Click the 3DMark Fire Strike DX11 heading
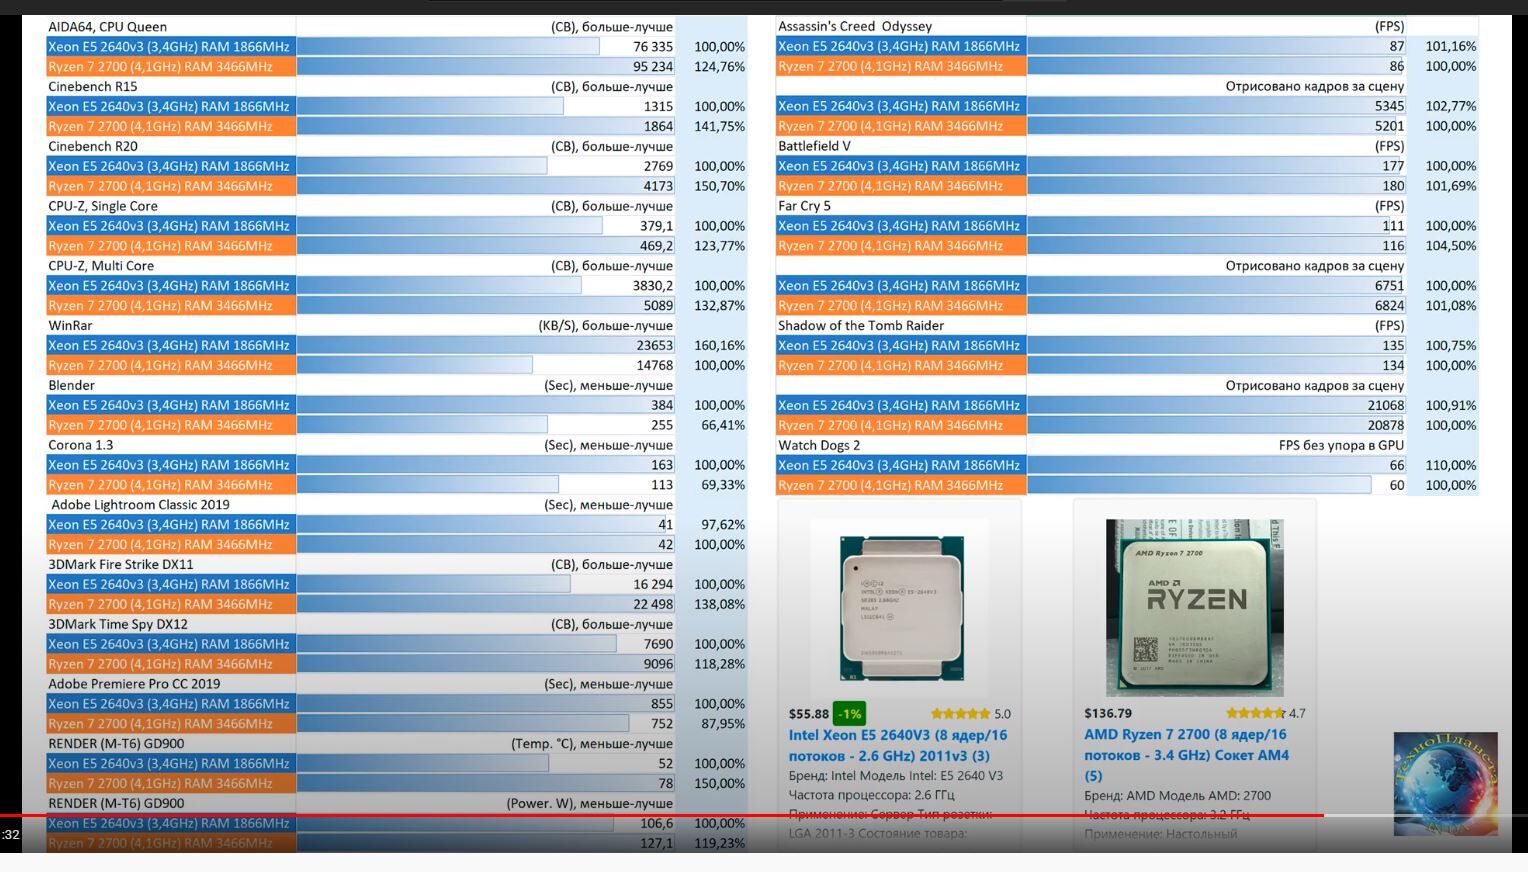 click(x=121, y=565)
